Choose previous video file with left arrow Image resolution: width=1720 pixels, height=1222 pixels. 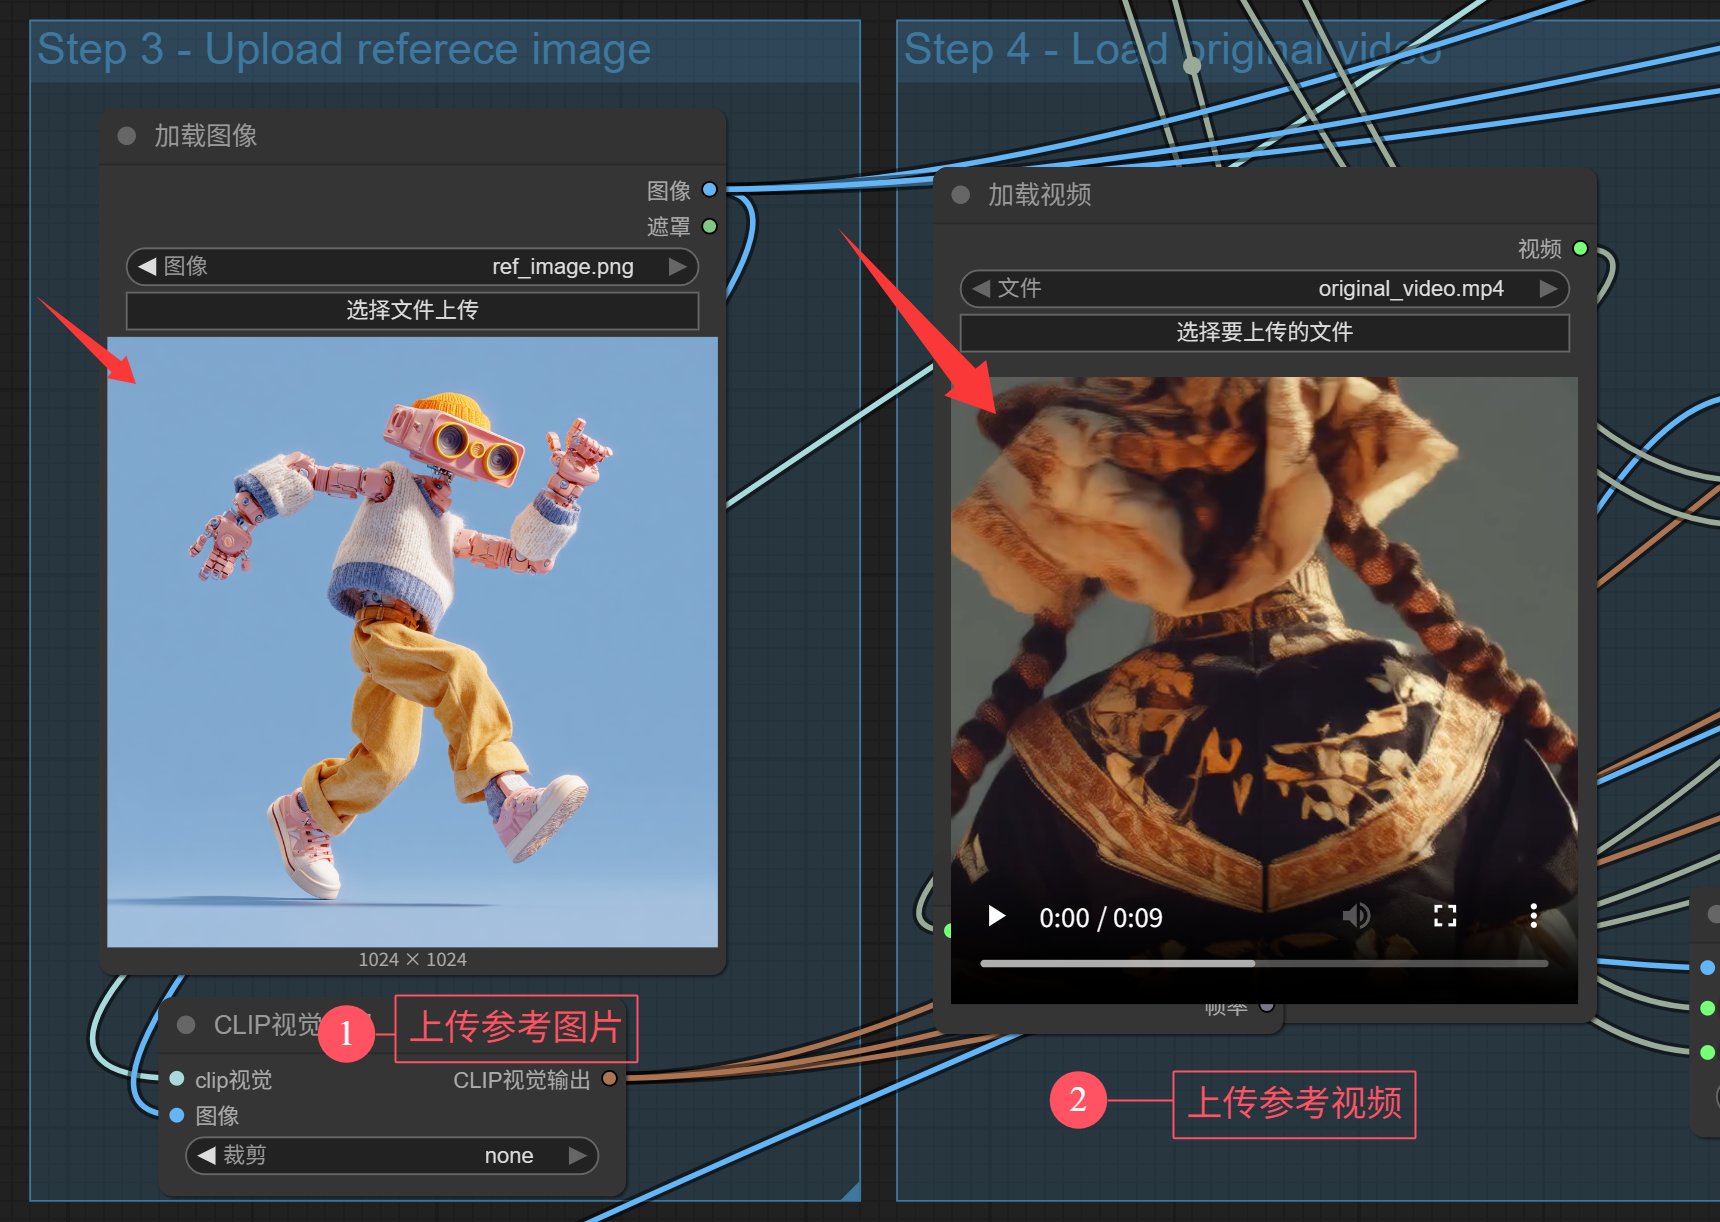click(981, 289)
